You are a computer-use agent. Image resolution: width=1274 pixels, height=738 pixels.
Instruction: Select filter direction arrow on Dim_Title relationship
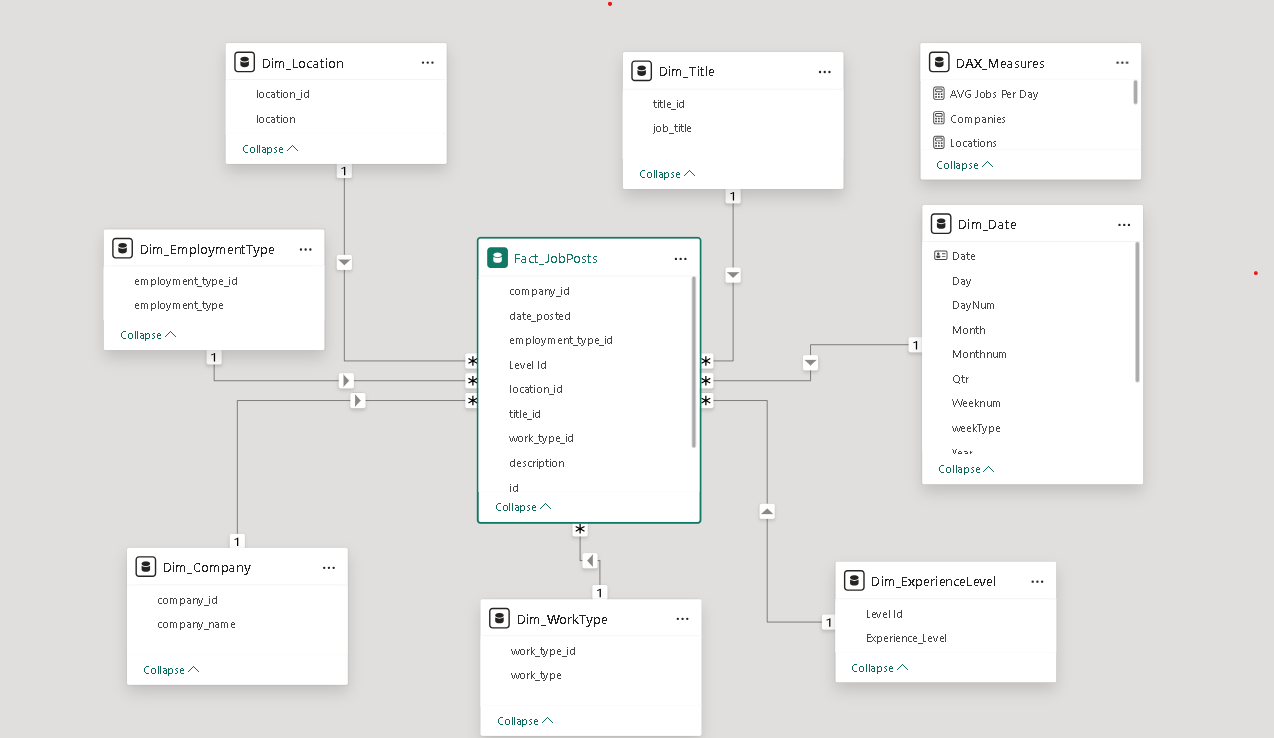click(733, 274)
